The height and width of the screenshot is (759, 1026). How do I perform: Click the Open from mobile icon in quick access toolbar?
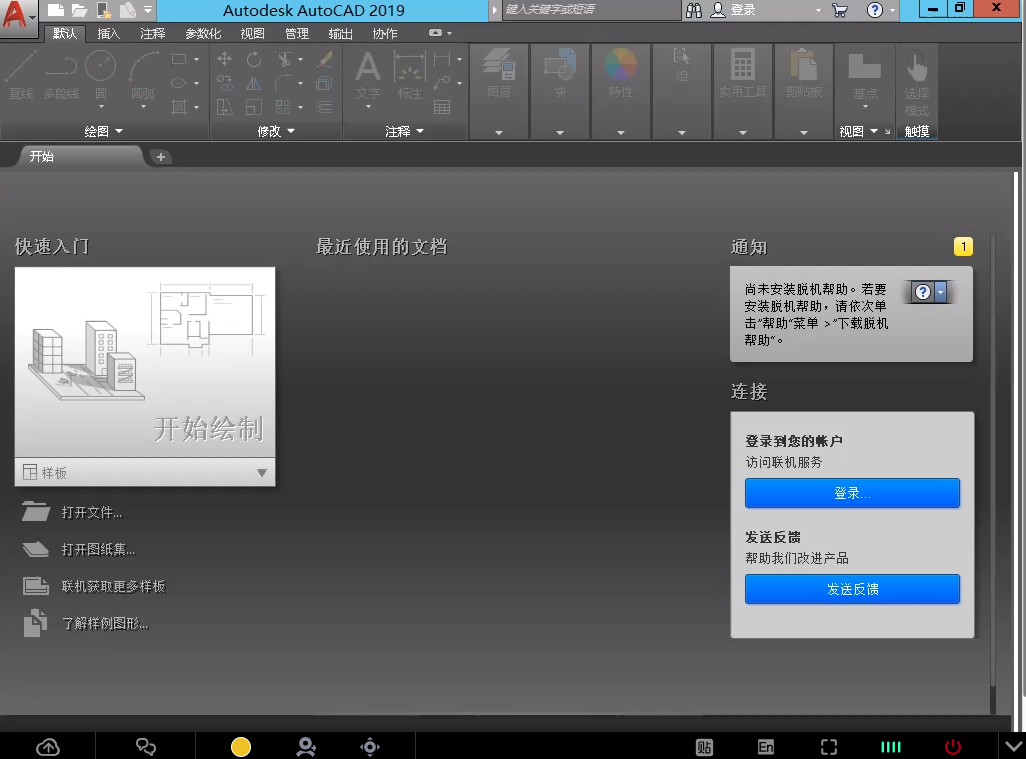pos(103,10)
